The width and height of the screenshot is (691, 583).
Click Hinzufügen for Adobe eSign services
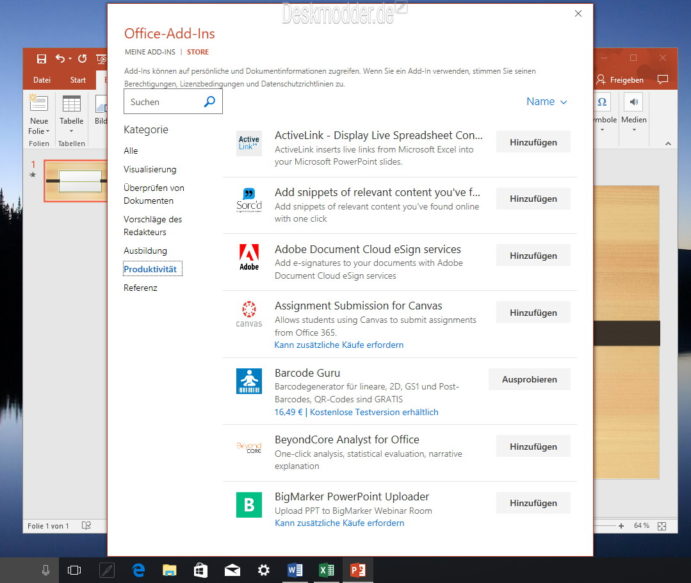[x=533, y=256]
